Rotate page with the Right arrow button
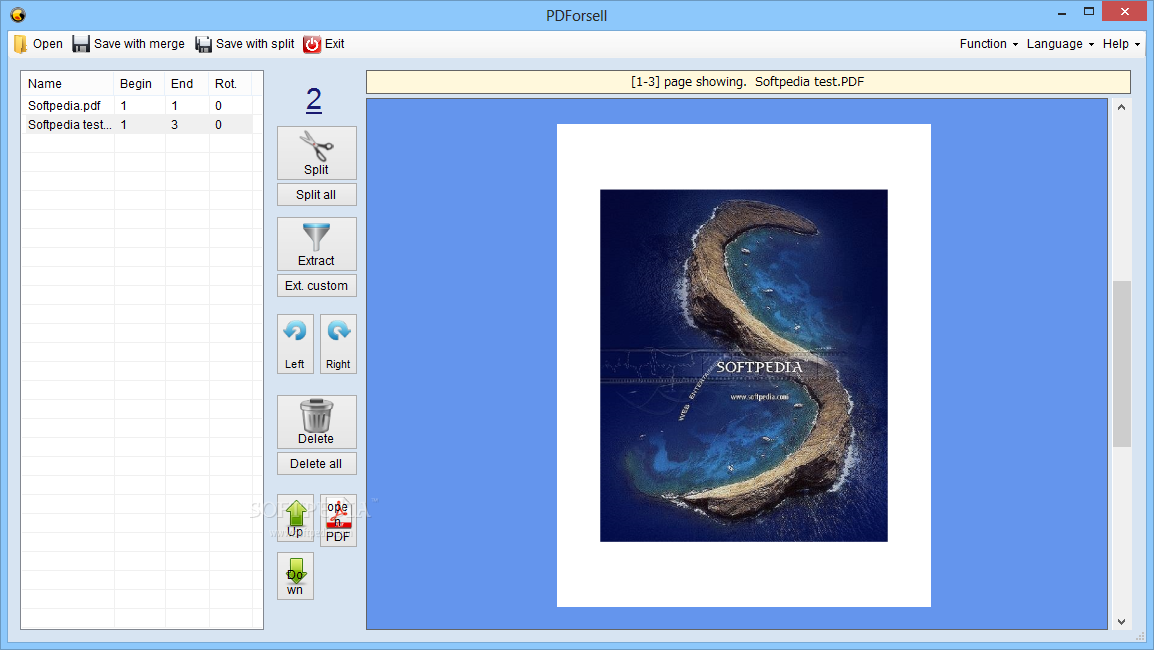Viewport: 1154px width, 650px height. 339,344
